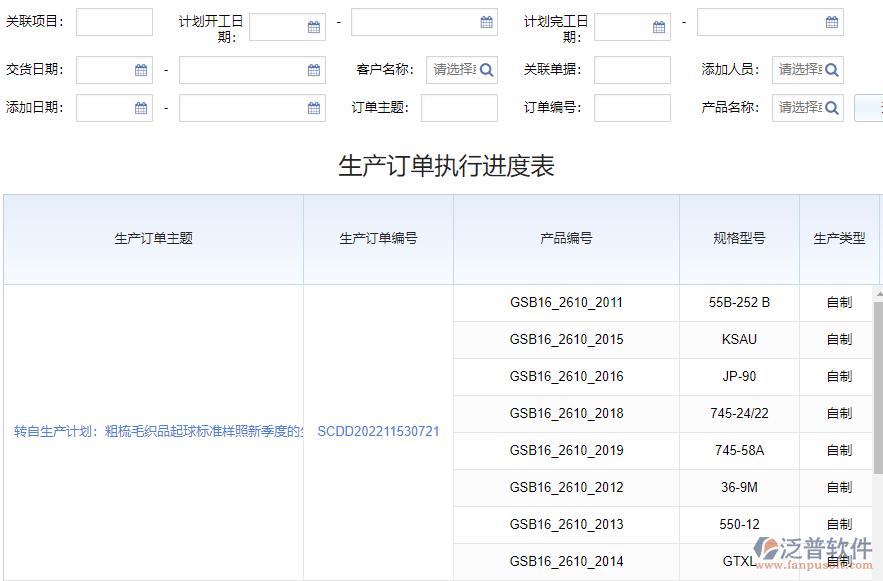Click the 订单编号 input field
Image resolution: width=883 pixels, height=581 pixels.
632,108
